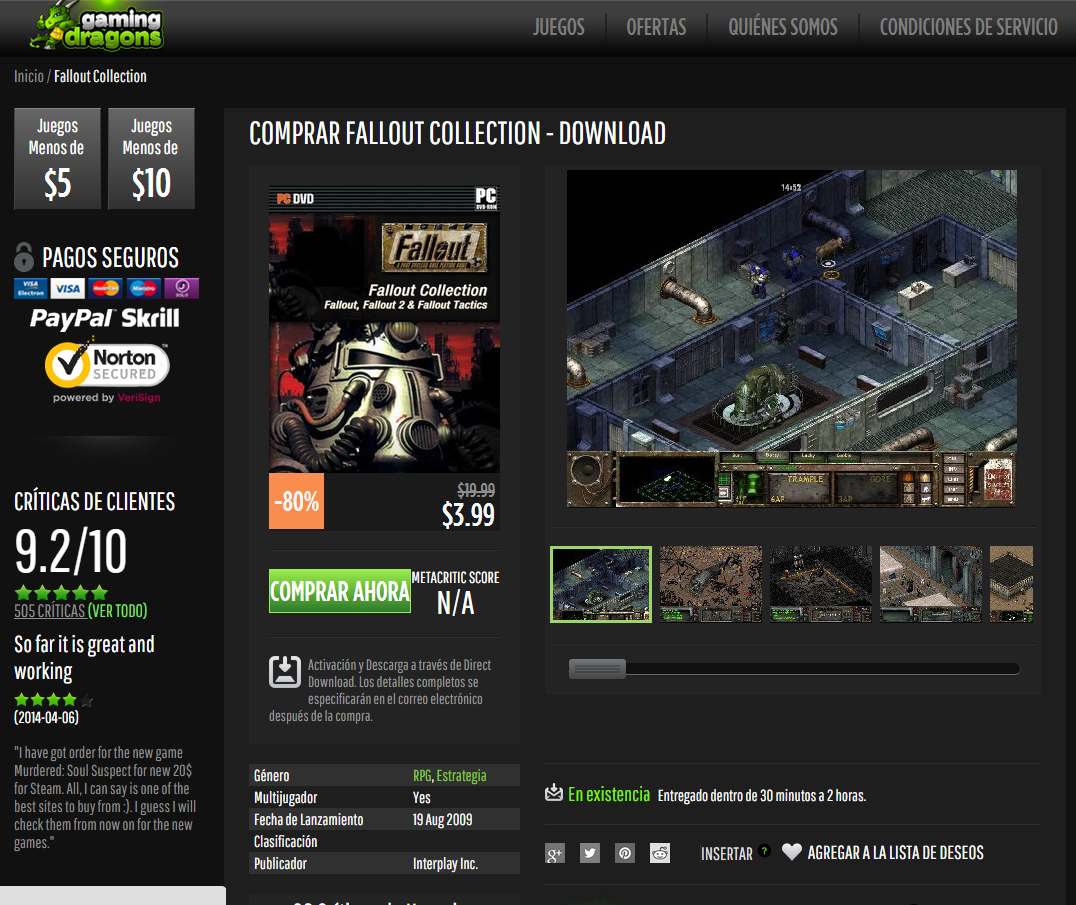Open the RPG genre link
Image resolution: width=1076 pixels, height=905 pixels.
[422, 775]
